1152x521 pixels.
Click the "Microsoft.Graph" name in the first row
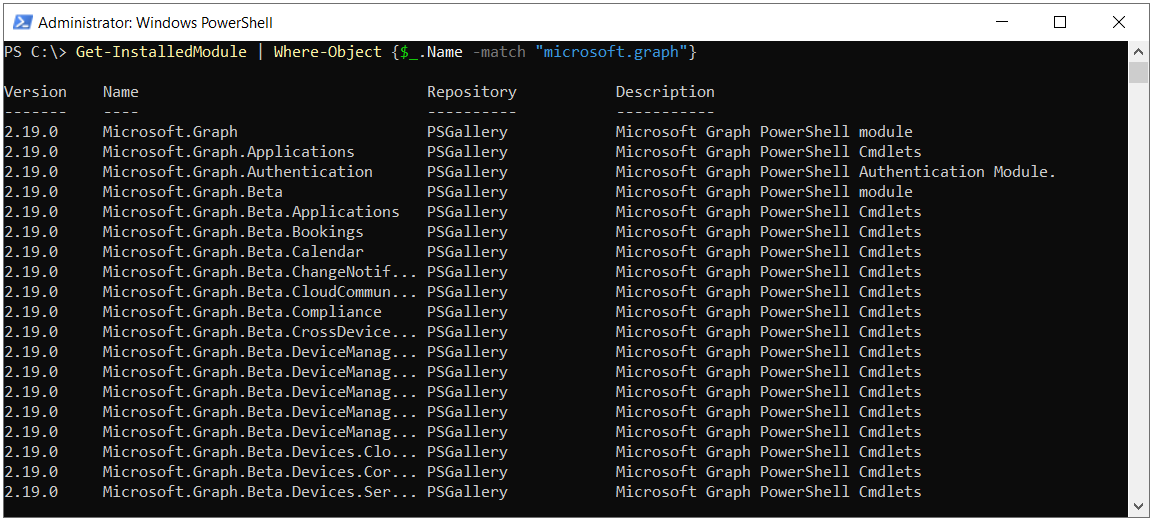(x=170, y=132)
